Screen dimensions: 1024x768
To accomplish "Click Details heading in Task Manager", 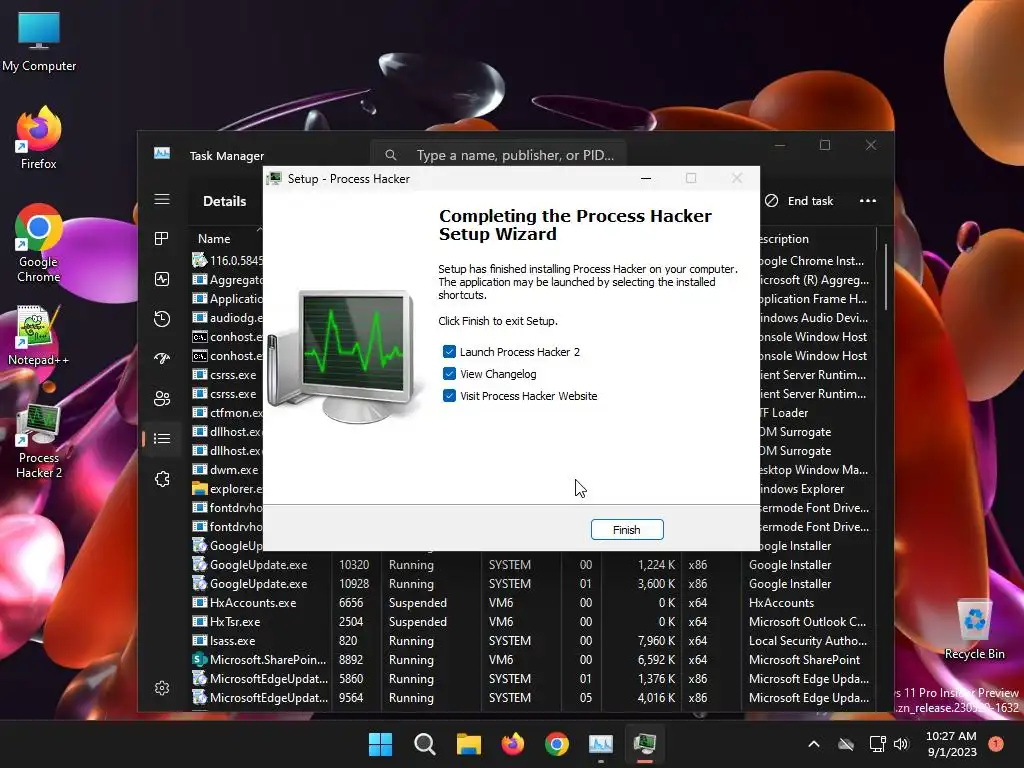I will pos(225,201).
